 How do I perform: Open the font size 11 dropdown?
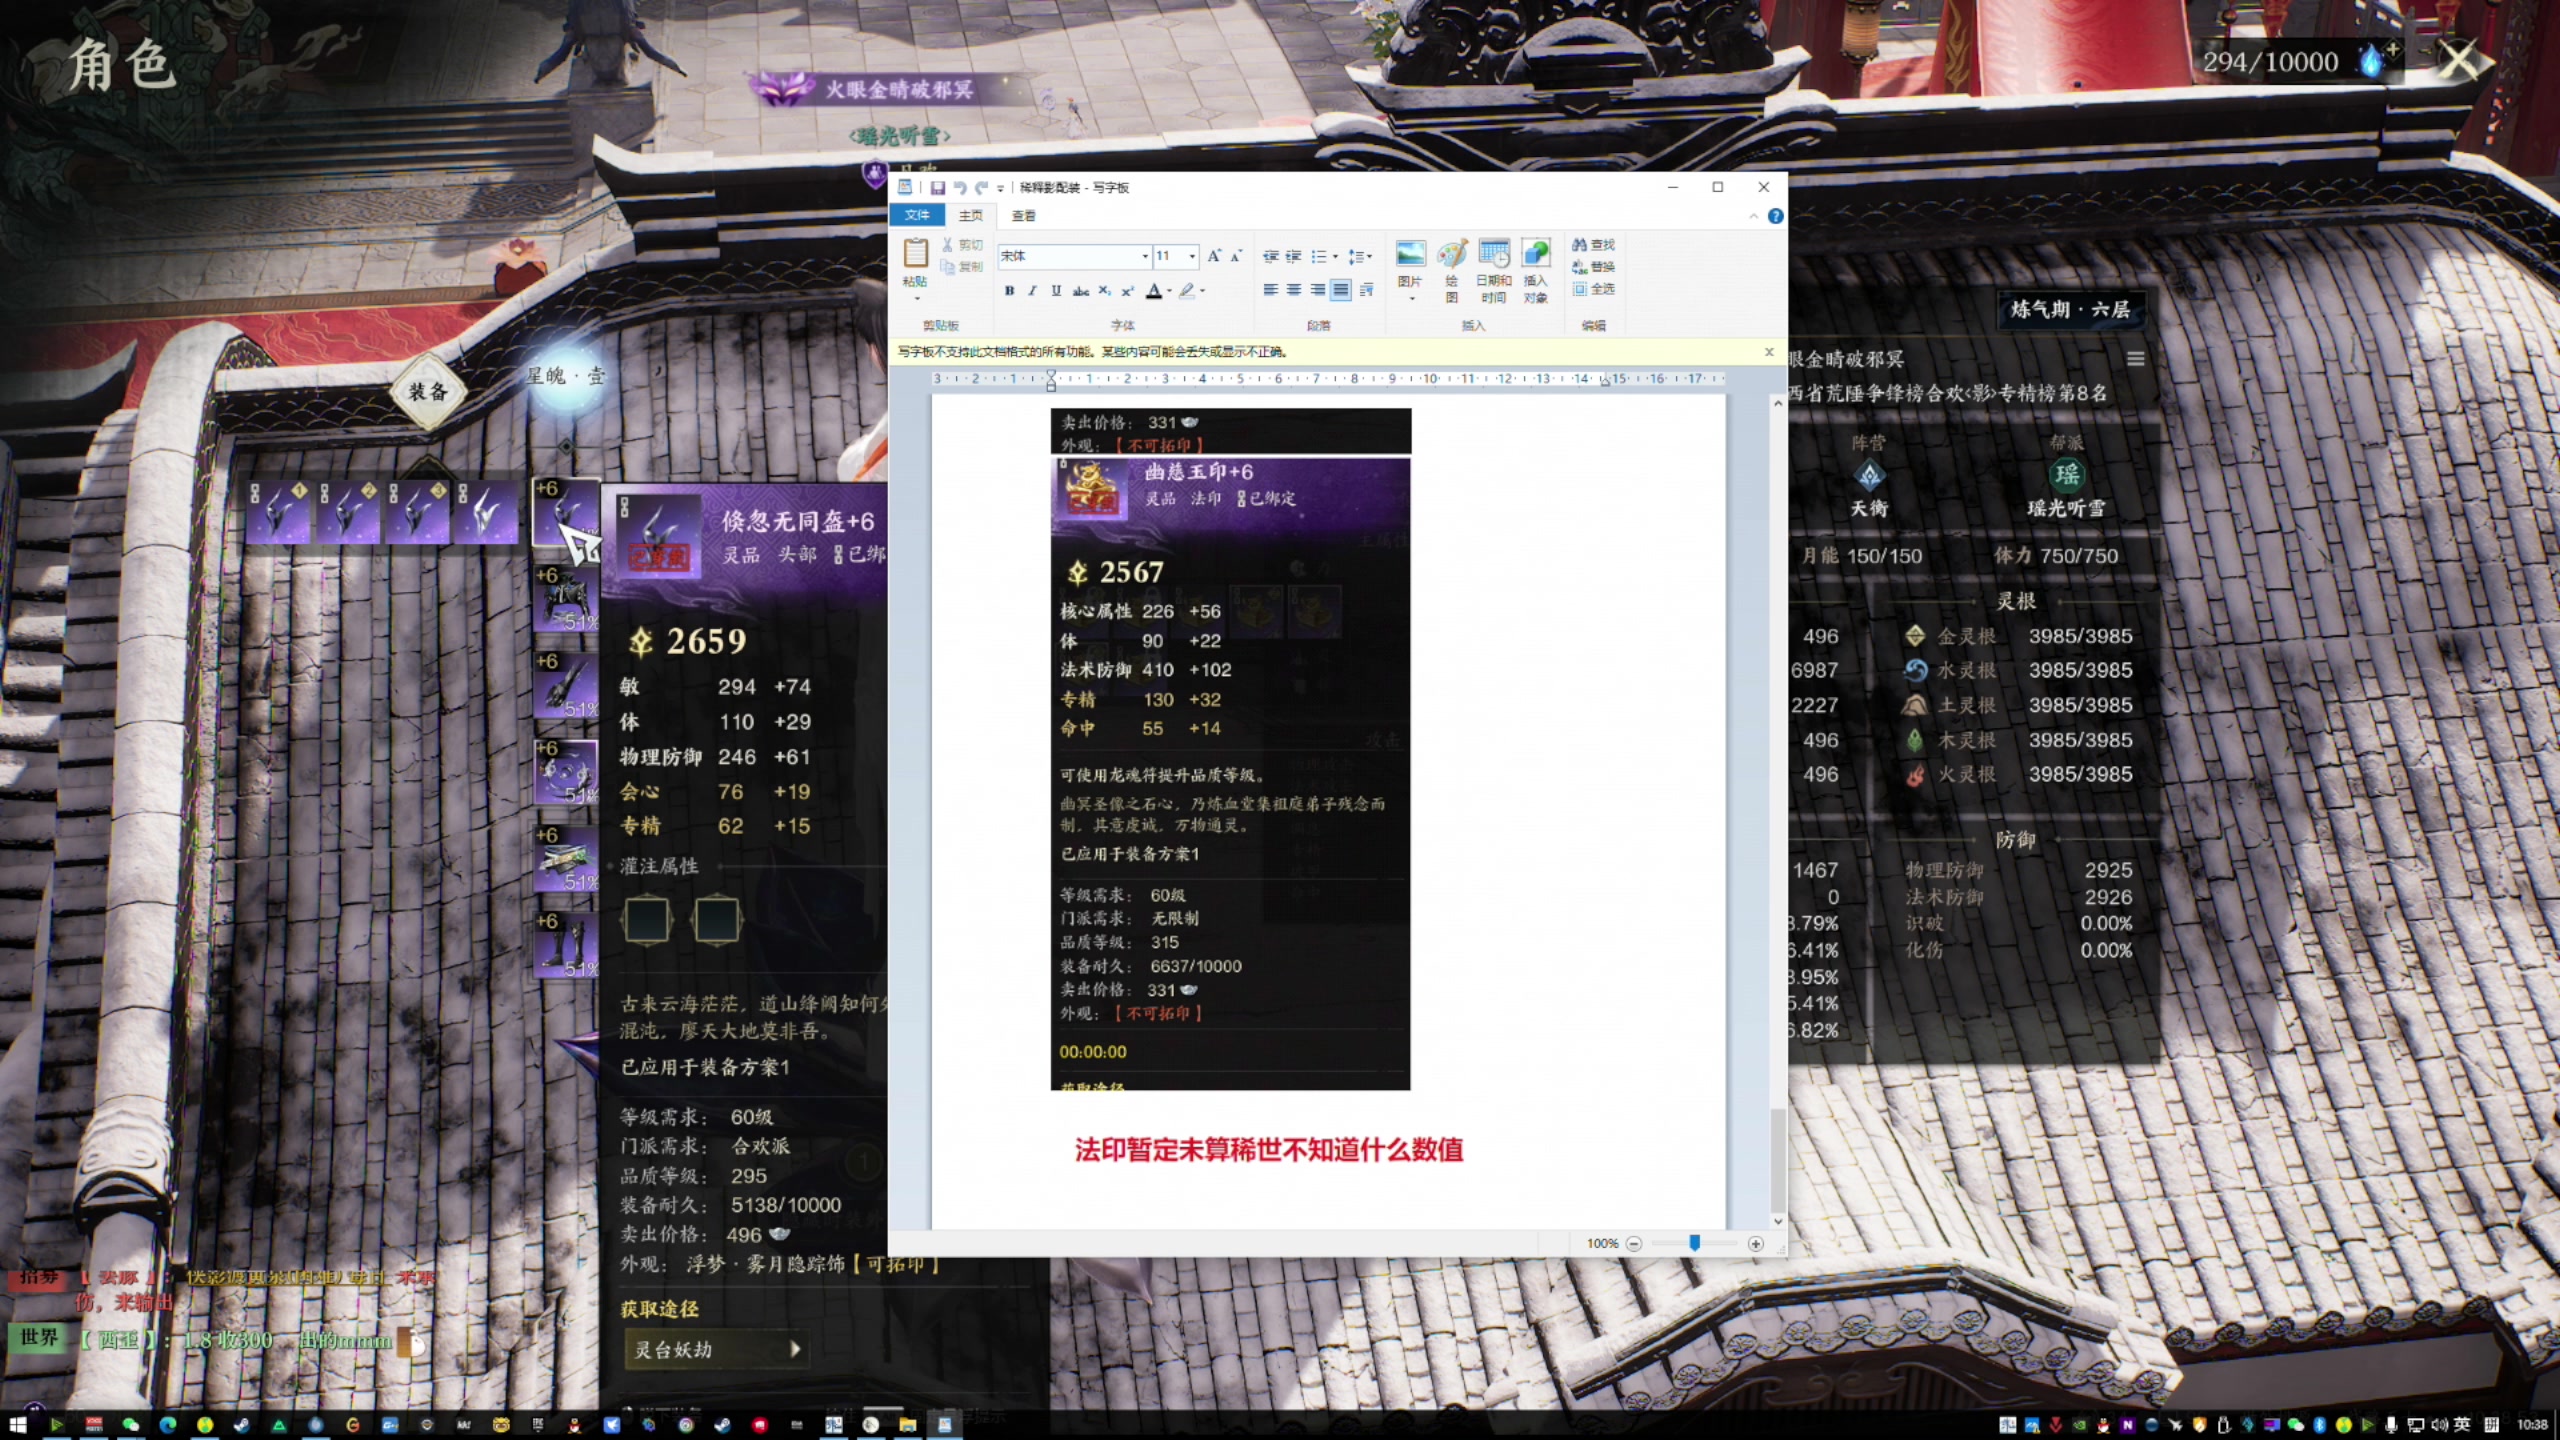pos(1192,257)
